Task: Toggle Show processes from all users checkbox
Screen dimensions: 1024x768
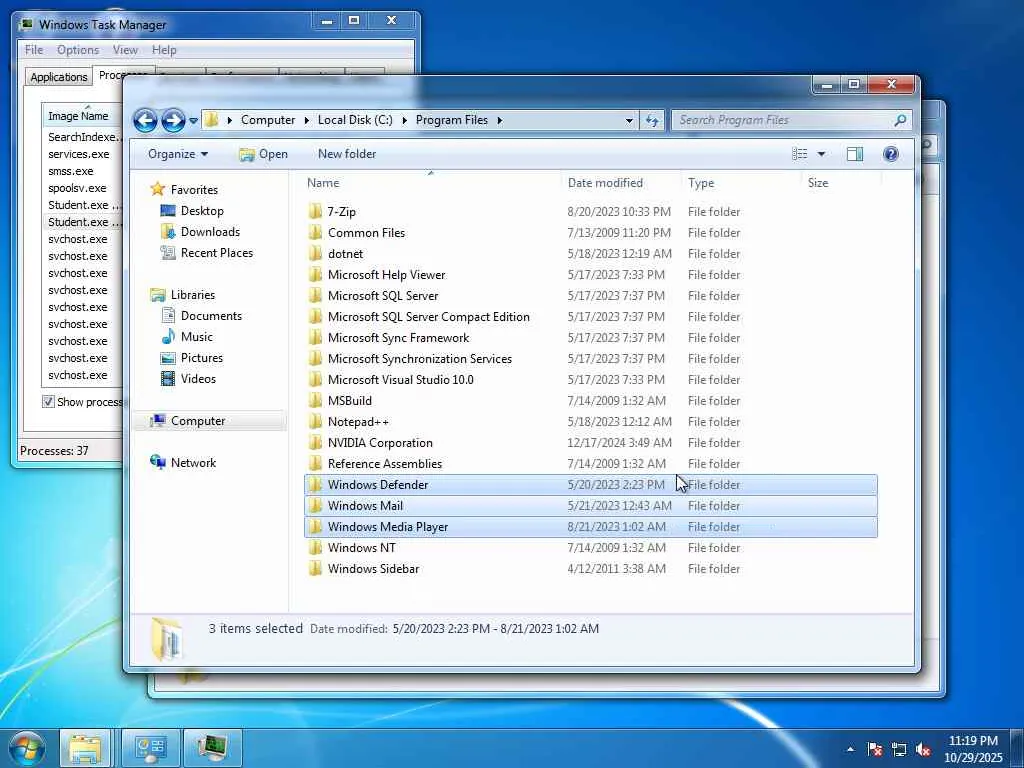Action: click(48, 402)
